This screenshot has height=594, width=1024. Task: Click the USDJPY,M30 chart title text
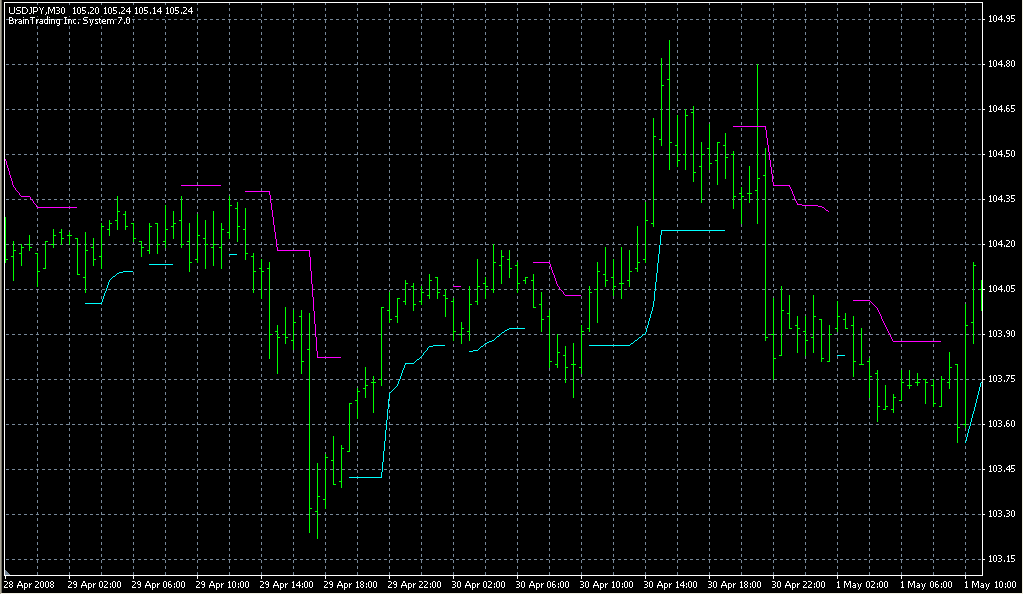click(x=37, y=10)
